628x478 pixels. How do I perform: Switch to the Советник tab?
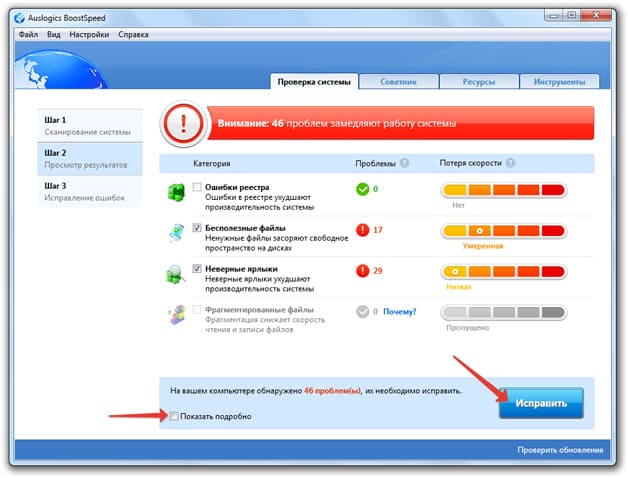399,82
